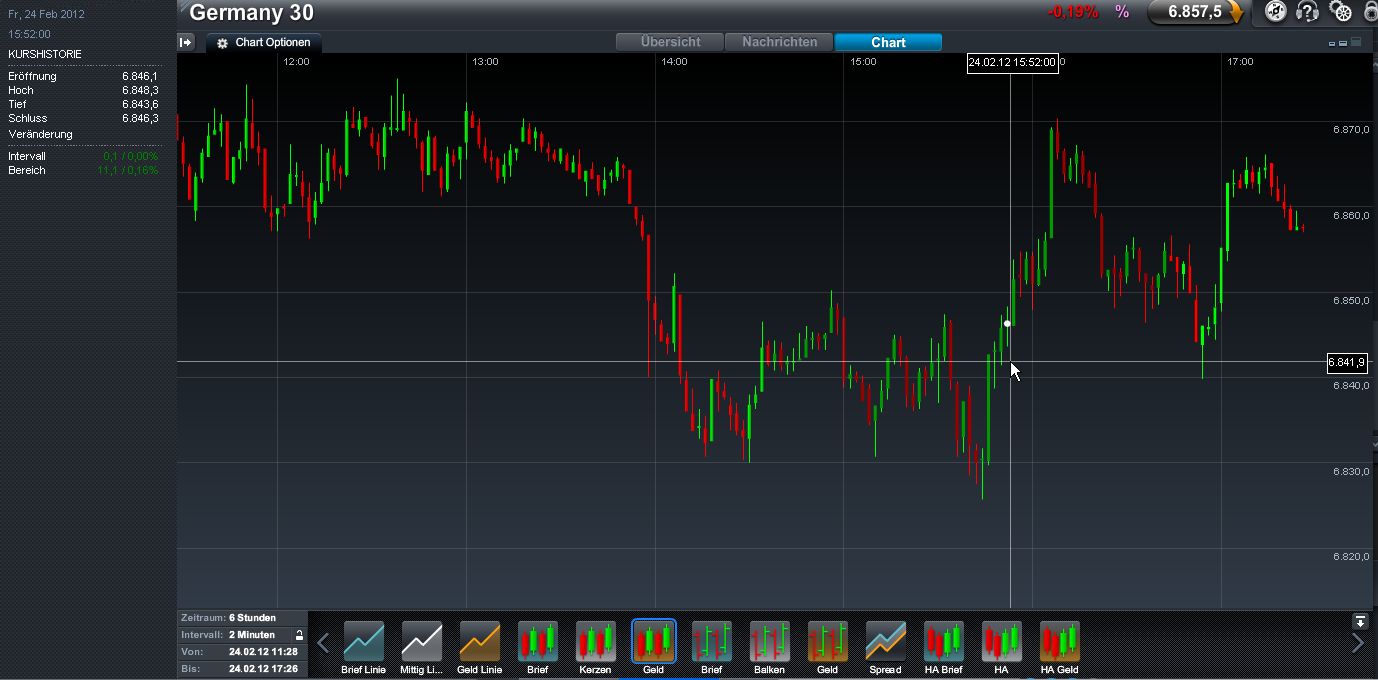
Task: Choose the HA Brief chart type
Action: [x=943, y=642]
